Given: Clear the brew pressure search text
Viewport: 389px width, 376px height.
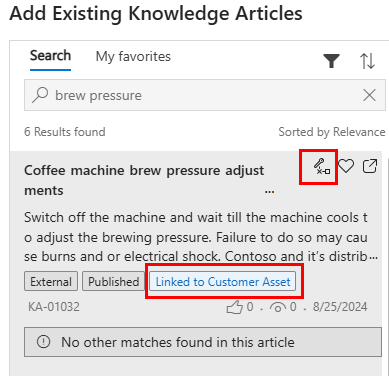Looking at the screenshot, I should pyautogui.click(x=369, y=95).
